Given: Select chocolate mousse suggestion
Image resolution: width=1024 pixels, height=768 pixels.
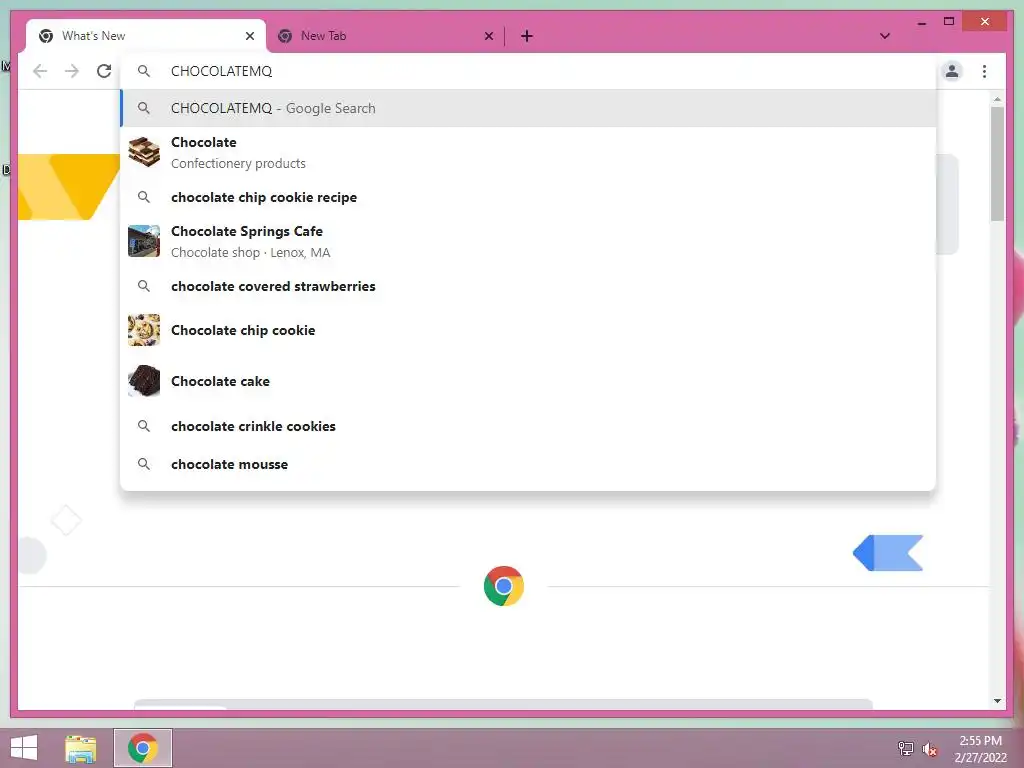Looking at the screenshot, I should [528, 464].
